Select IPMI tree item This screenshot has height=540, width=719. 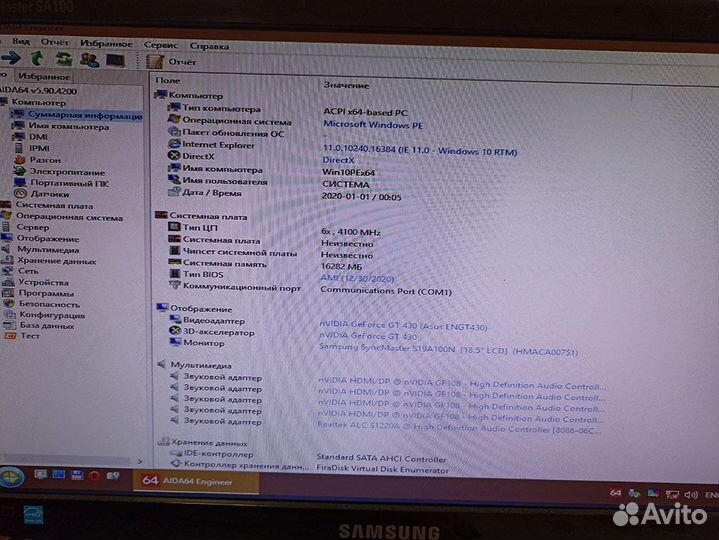[39, 148]
